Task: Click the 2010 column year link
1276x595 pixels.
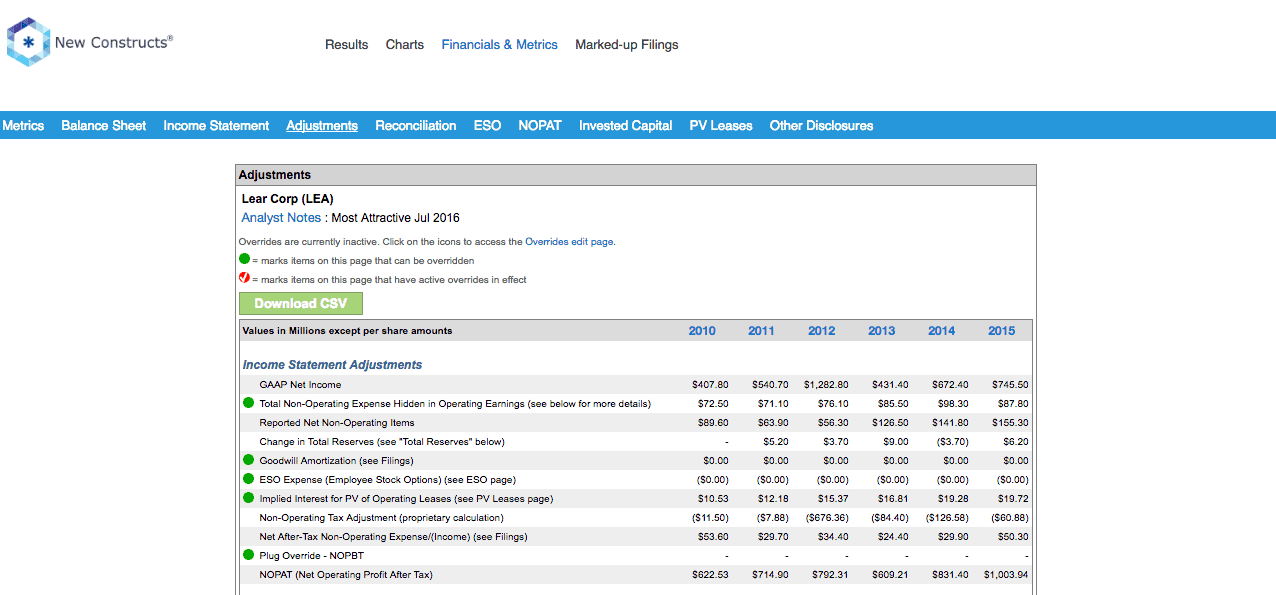Action: pos(702,331)
